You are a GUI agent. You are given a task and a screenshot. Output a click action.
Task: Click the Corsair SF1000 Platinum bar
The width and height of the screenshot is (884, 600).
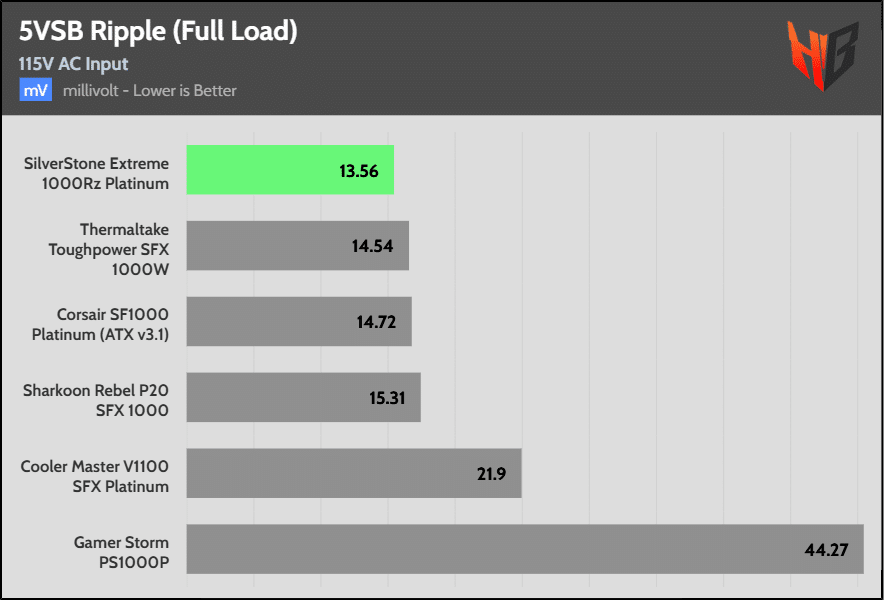click(299, 321)
